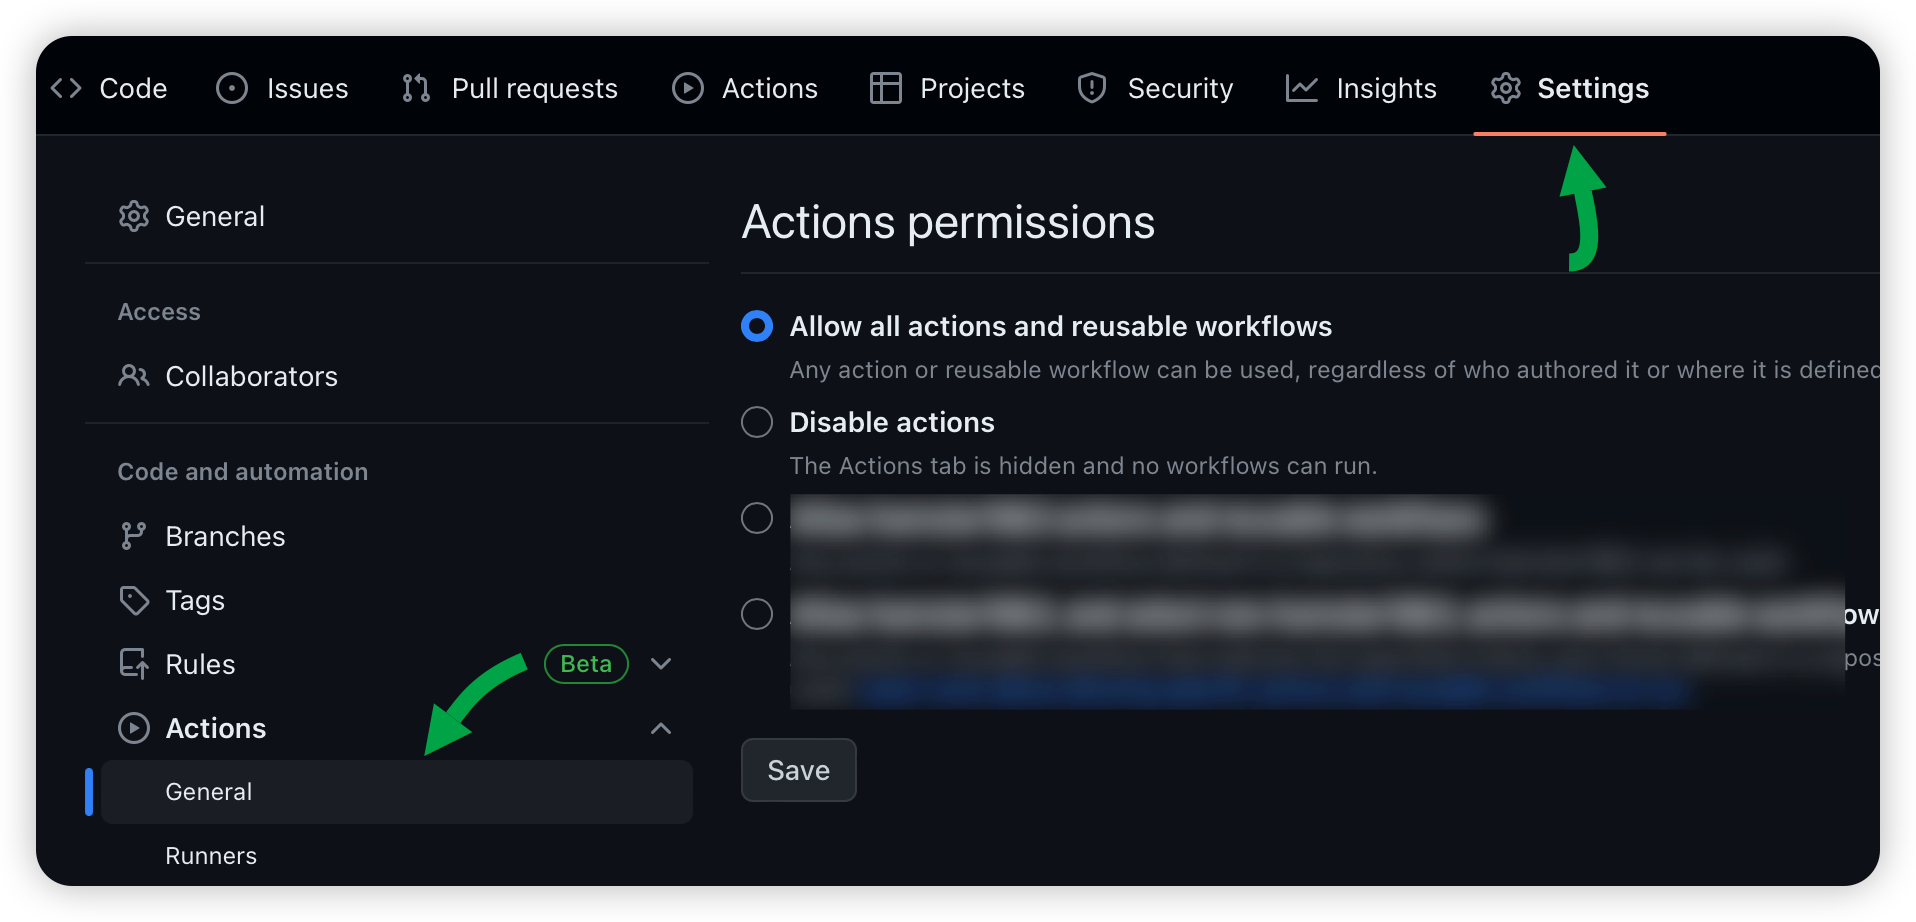This screenshot has width=1916, height=922.
Task: Select Allow all actions and reusable workflows
Action: click(757, 326)
